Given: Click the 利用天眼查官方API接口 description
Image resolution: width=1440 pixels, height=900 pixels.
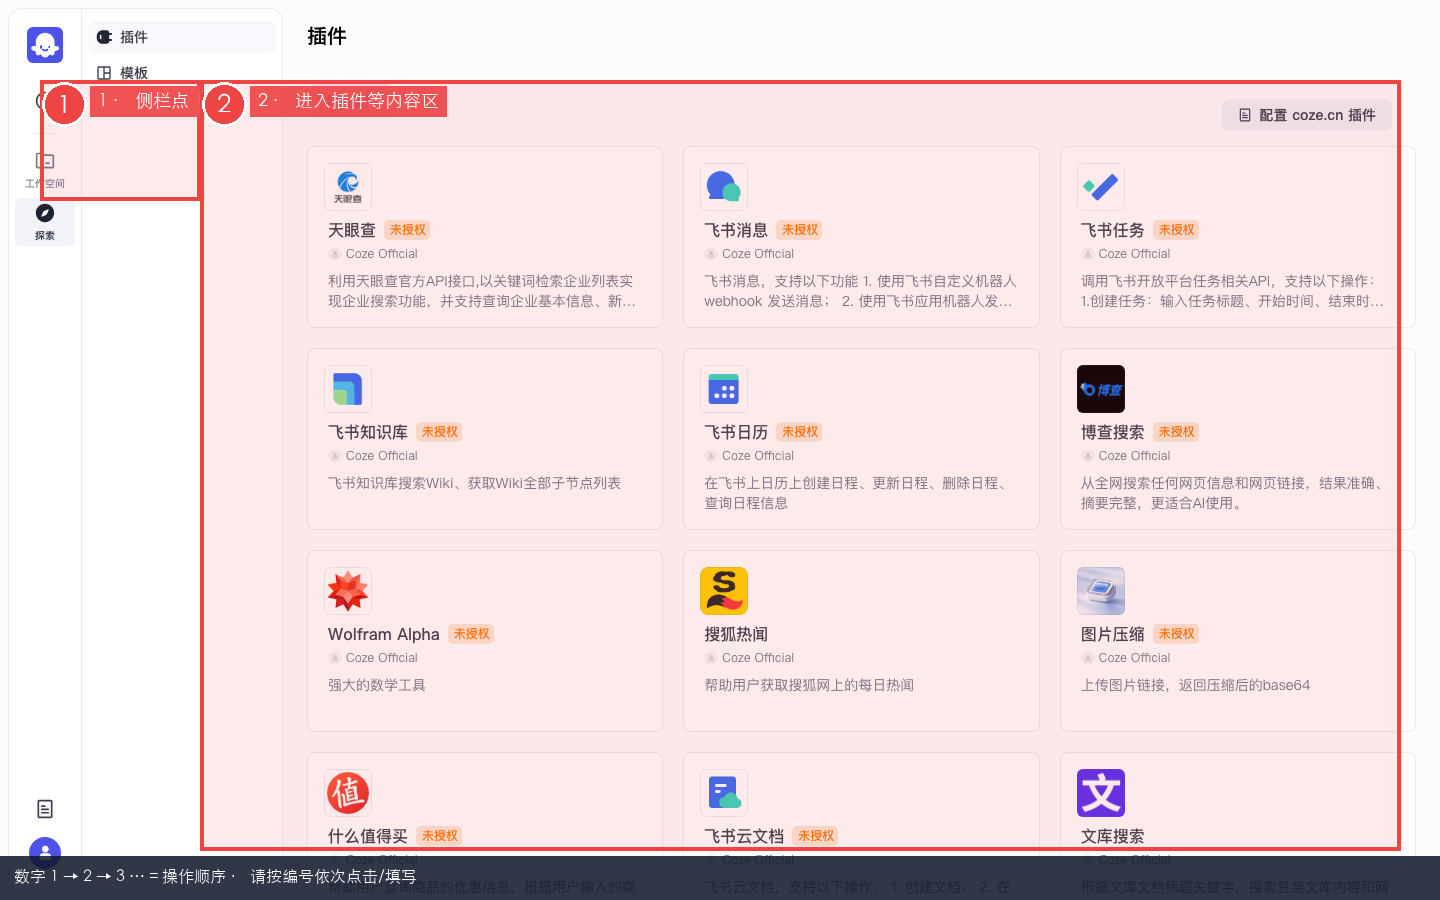Looking at the screenshot, I should 482,291.
